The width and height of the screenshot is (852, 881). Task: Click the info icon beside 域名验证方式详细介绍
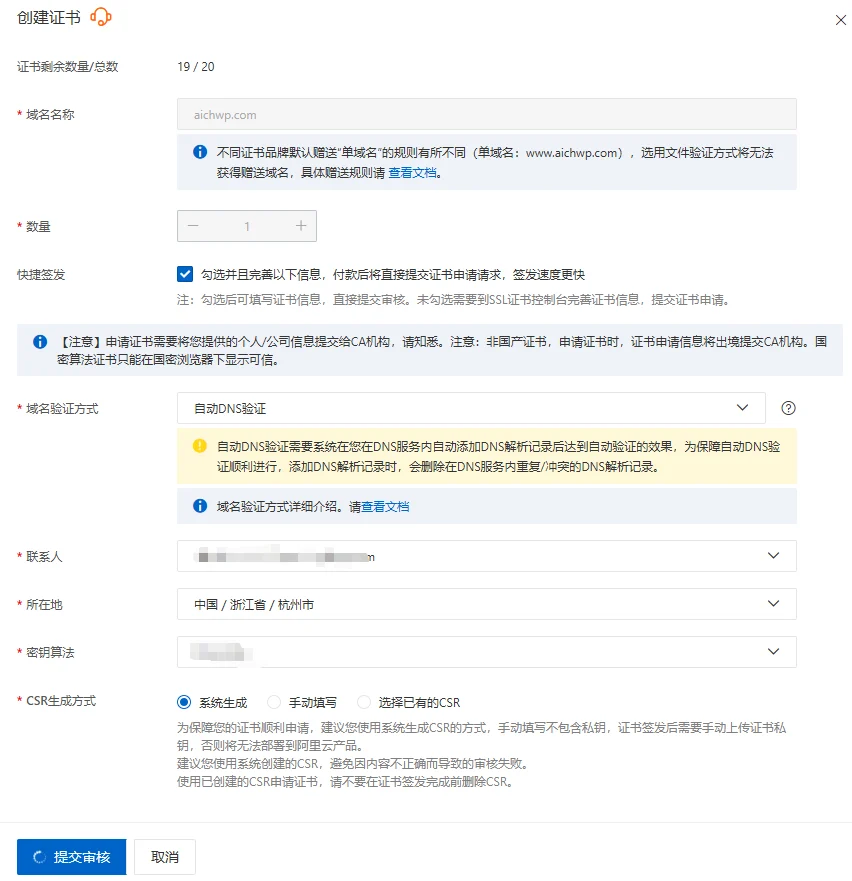coord(198,506)
